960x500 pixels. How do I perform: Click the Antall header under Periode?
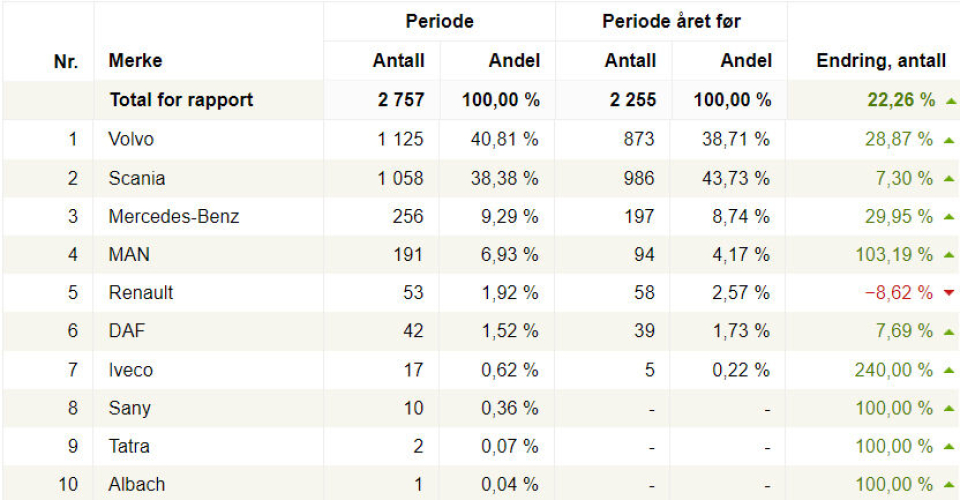tap(398, 61)
